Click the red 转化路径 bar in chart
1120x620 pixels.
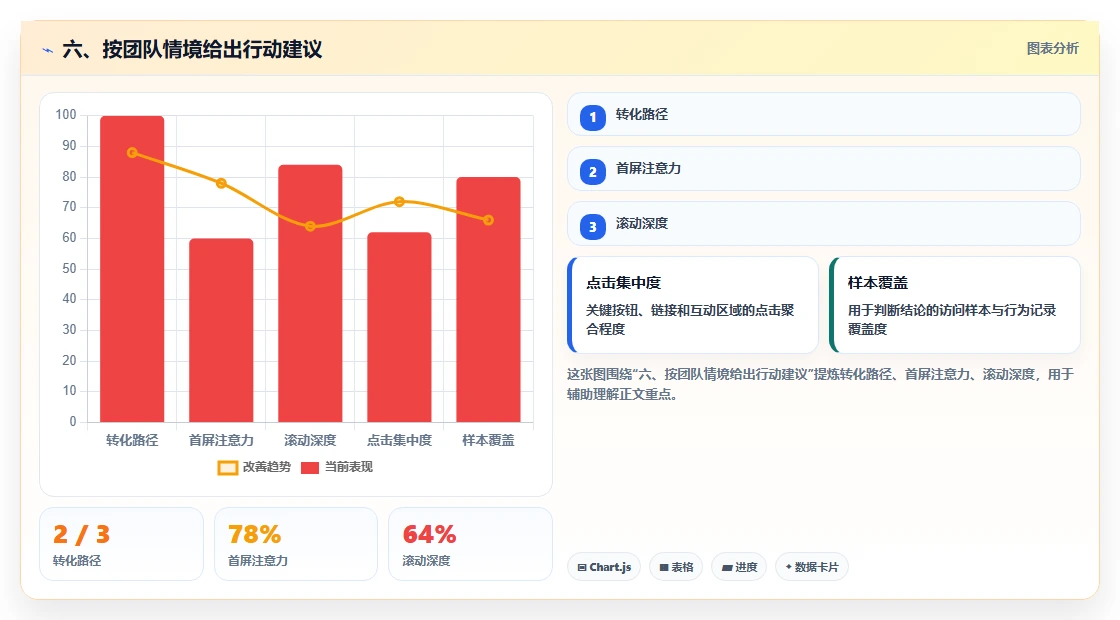click(132, 269)
